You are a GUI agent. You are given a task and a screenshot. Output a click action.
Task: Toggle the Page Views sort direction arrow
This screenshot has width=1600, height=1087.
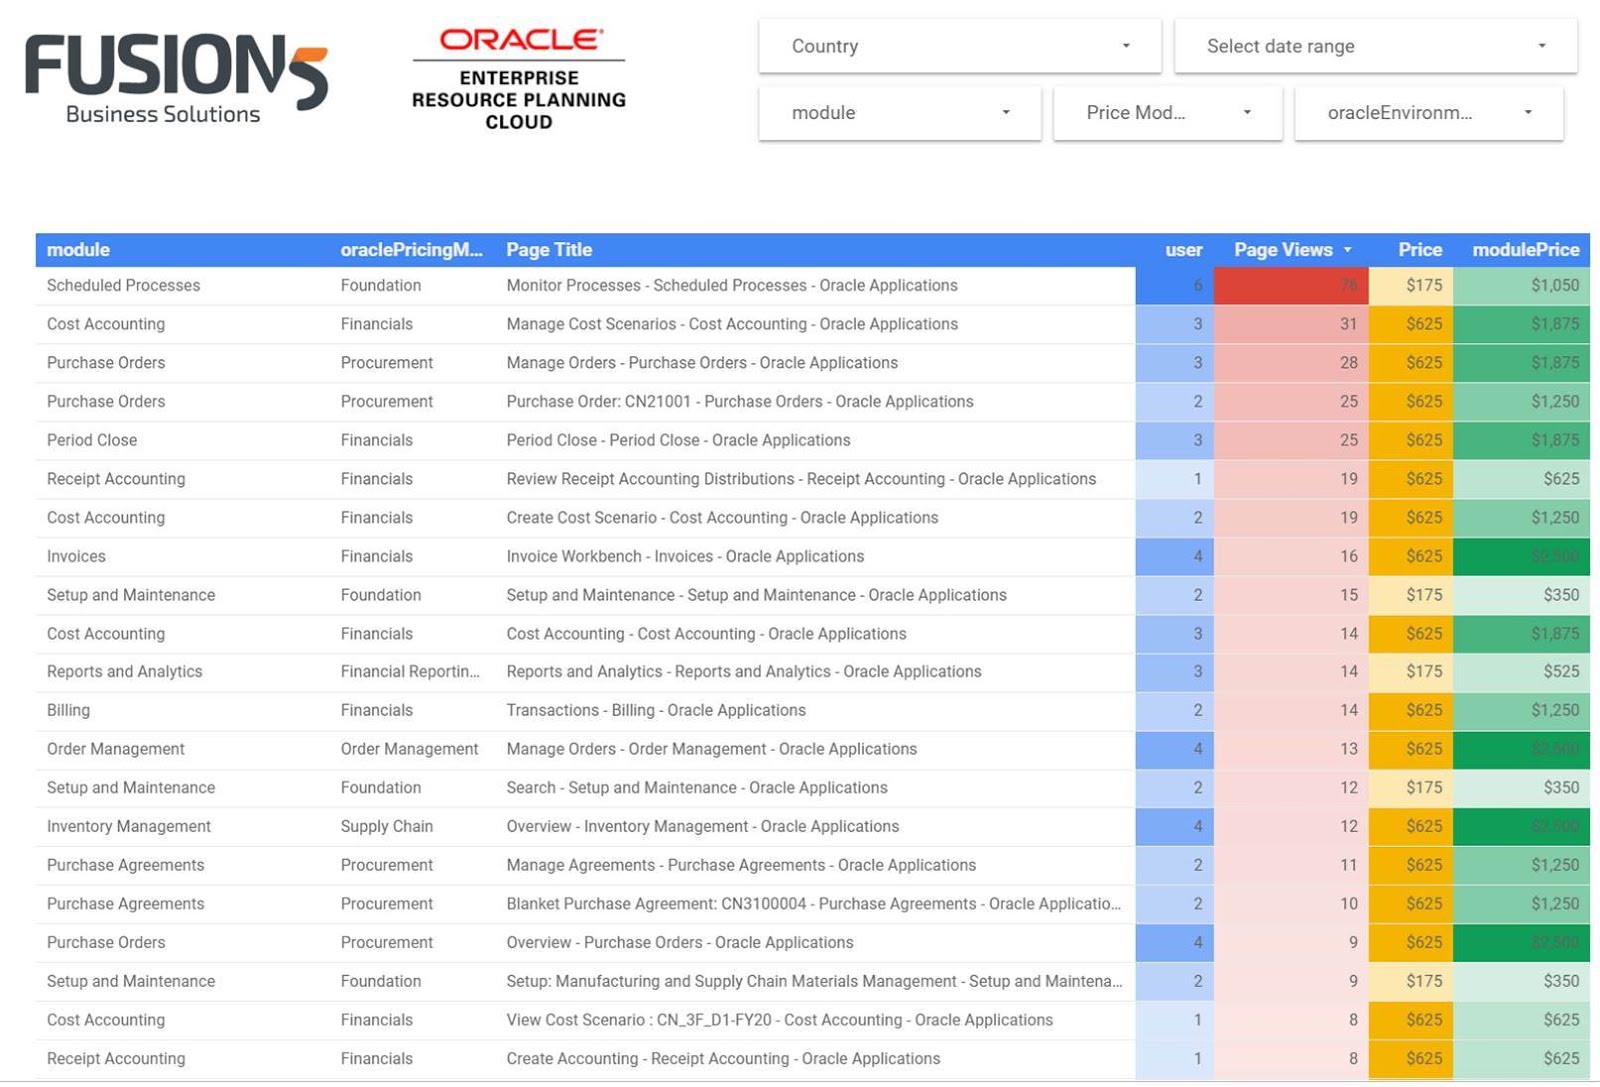click(1348, 250)
